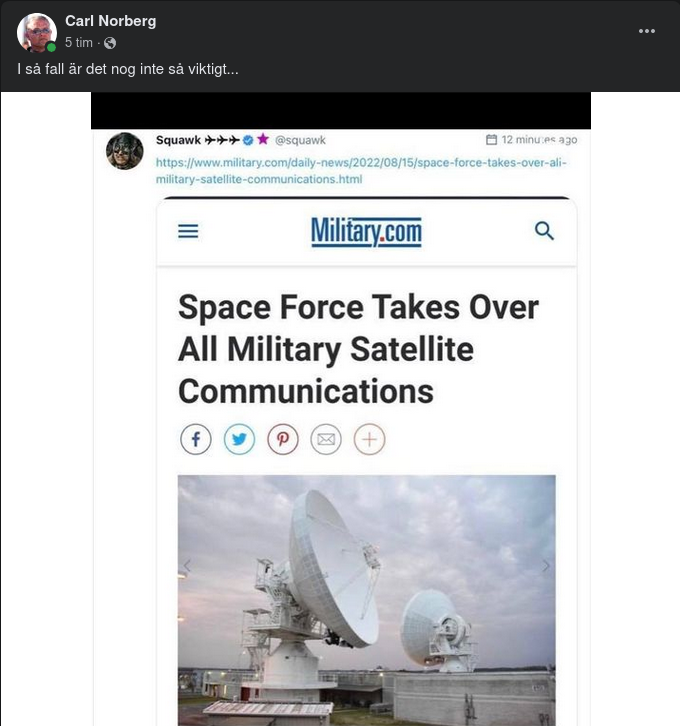Open Carl Norberg's profile name link

pos(110,21)
